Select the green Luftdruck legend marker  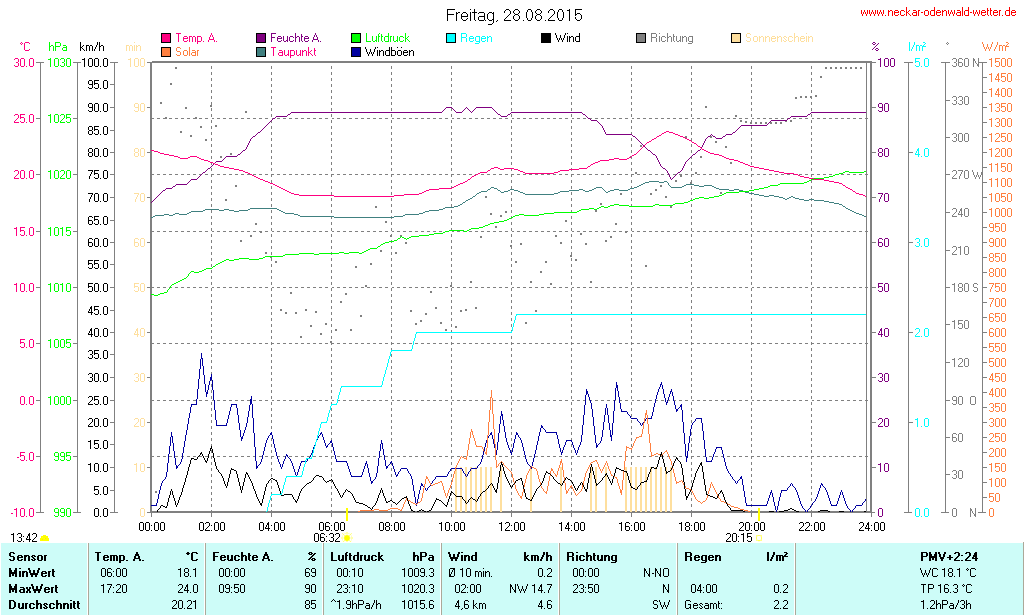coord(357,38)
